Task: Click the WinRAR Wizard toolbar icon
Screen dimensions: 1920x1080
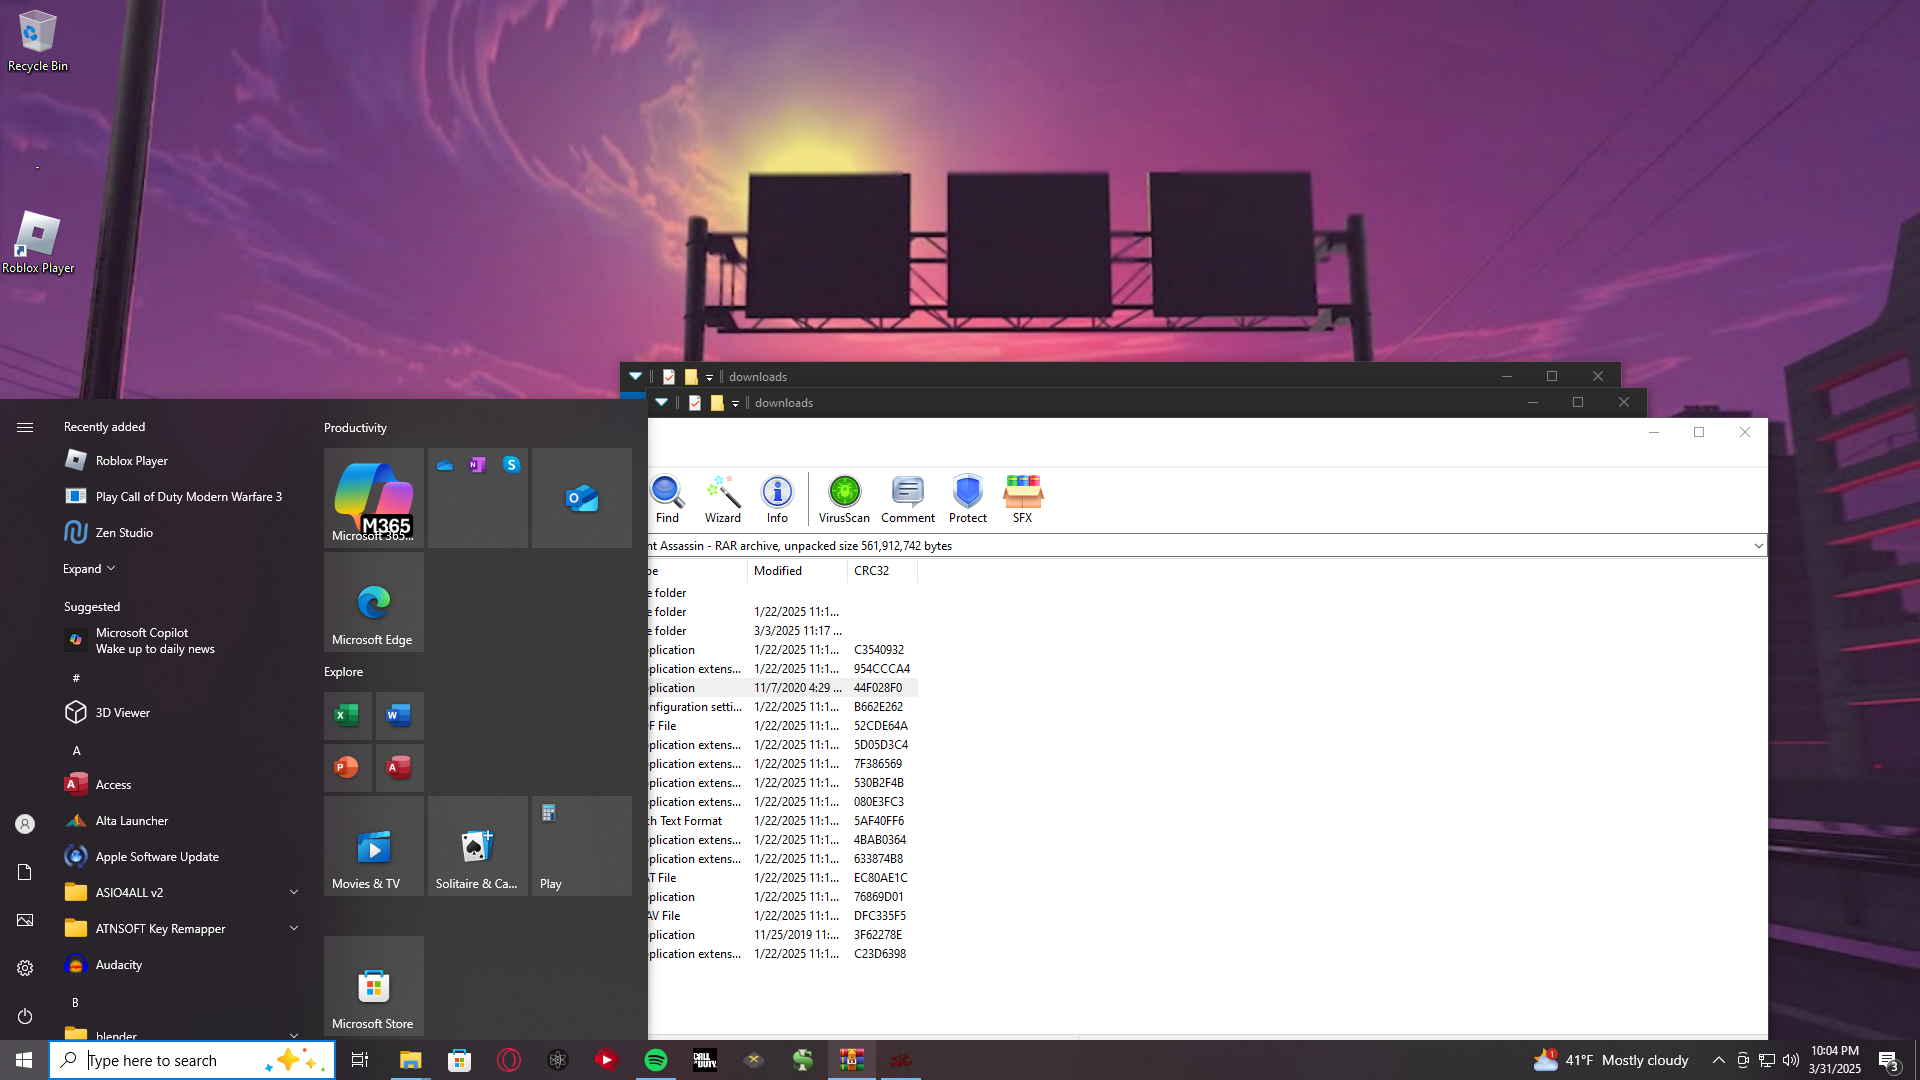Action: tap(722, 498)
